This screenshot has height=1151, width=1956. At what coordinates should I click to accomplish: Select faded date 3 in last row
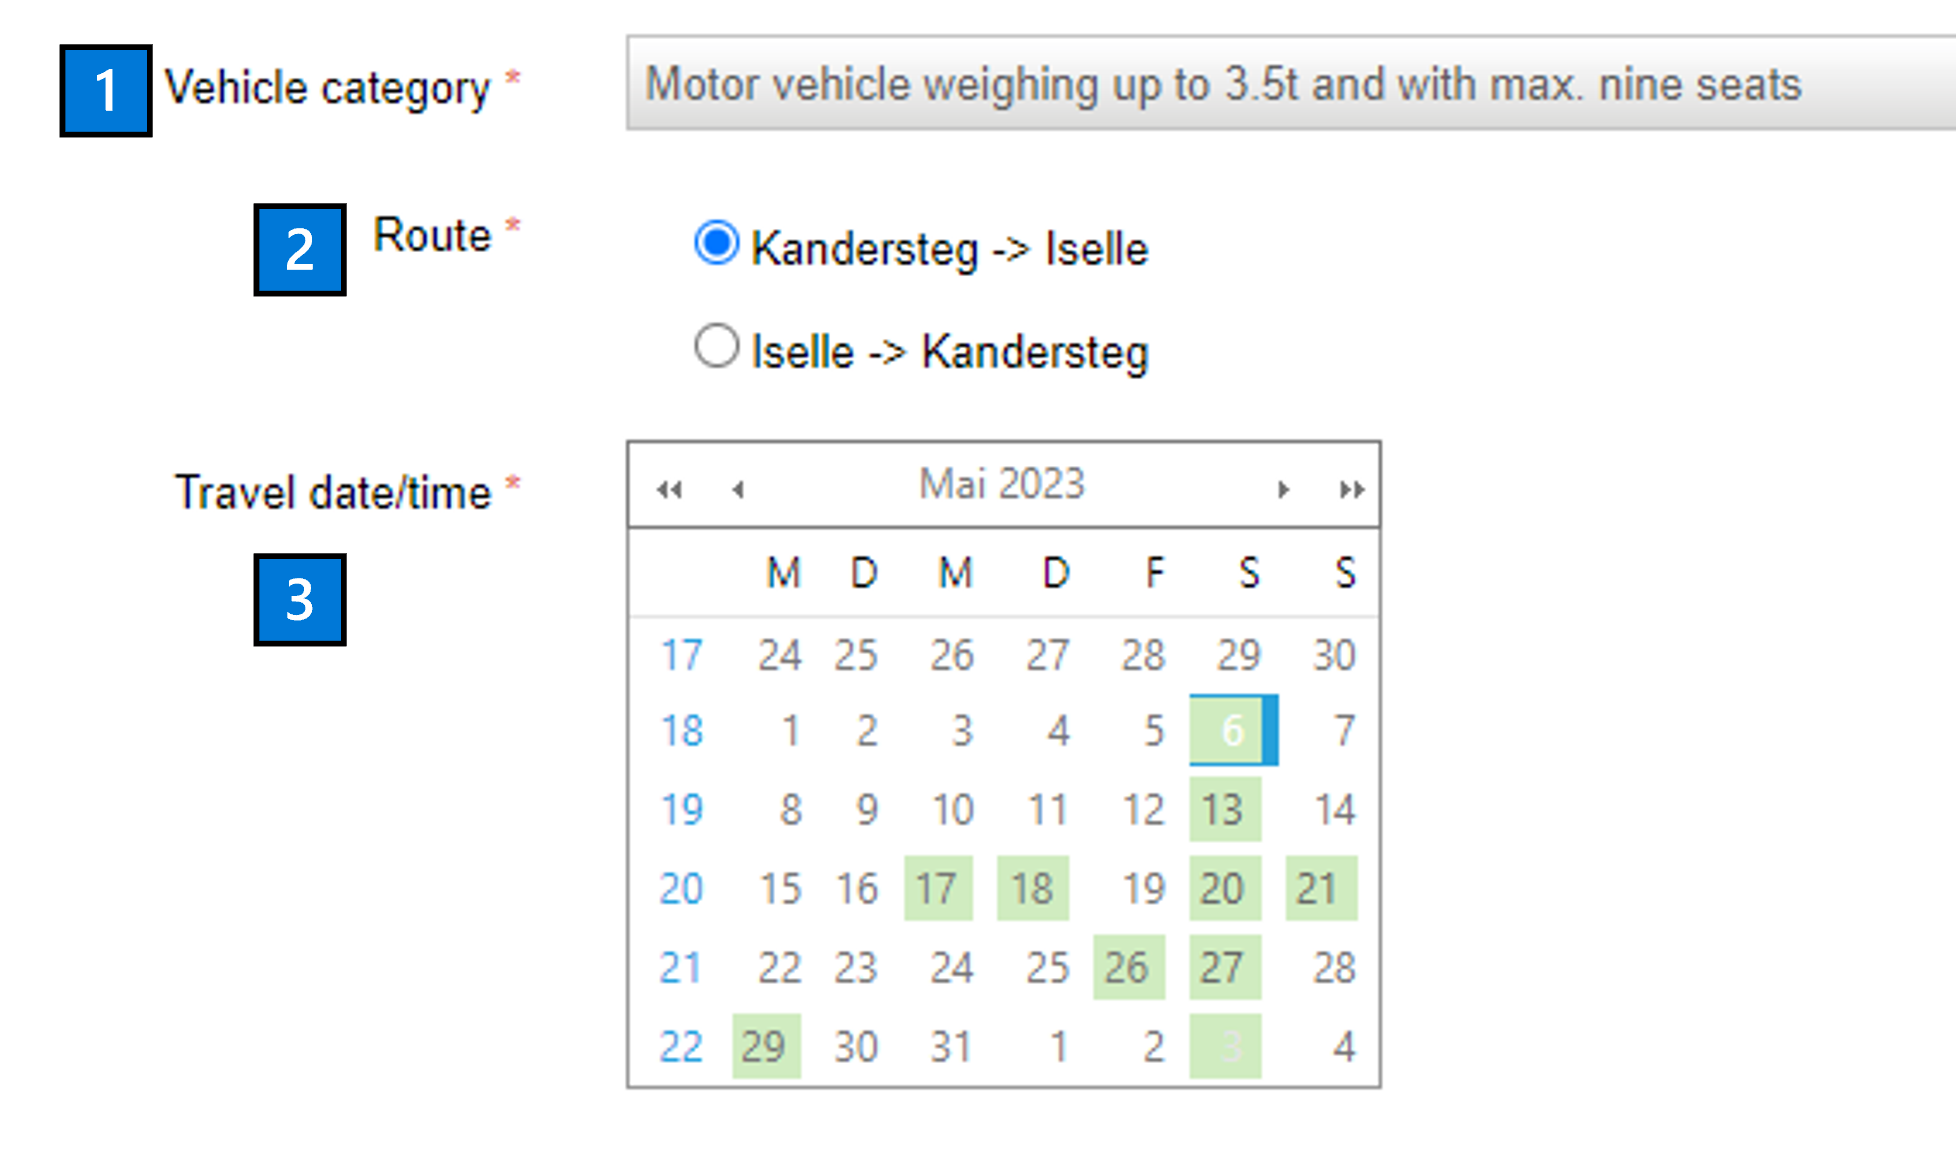[x=1225, y=1046]
